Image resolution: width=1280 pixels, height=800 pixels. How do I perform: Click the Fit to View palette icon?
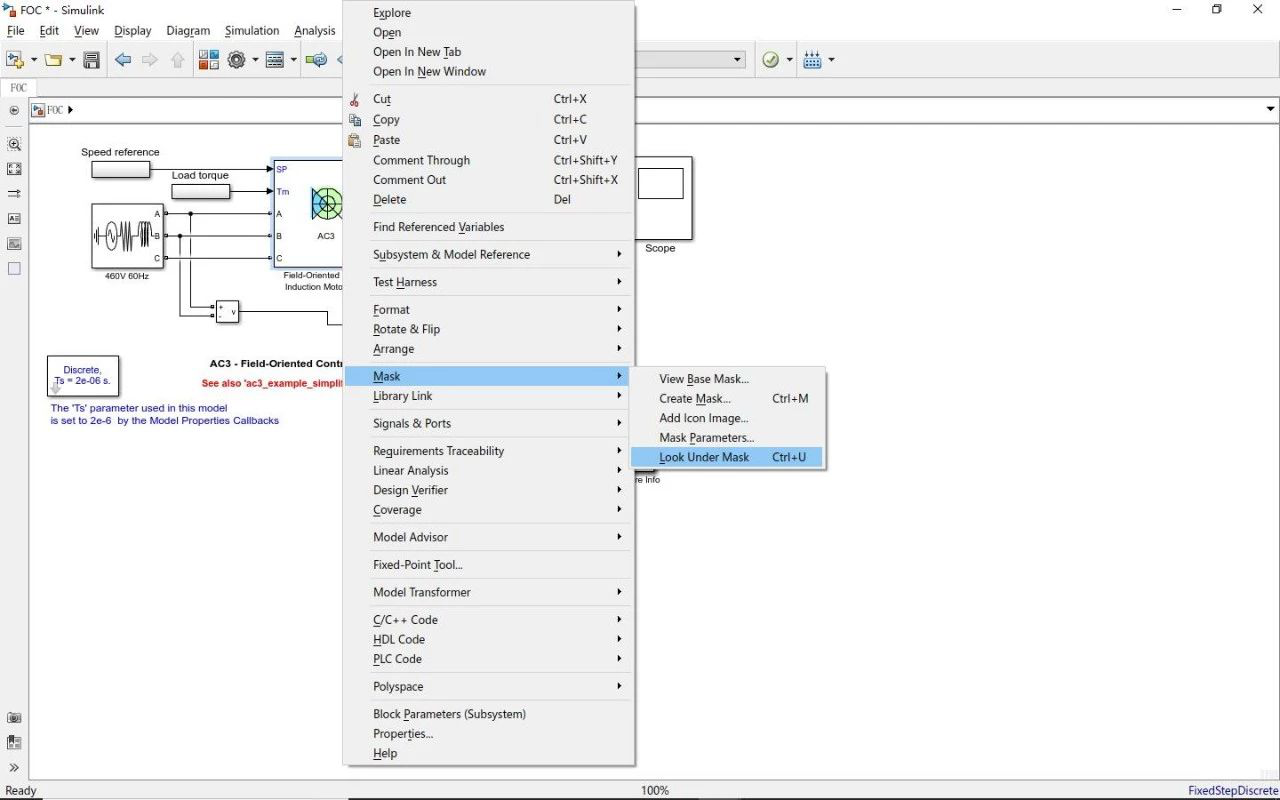pyautogui.click(x=14, y=169)
